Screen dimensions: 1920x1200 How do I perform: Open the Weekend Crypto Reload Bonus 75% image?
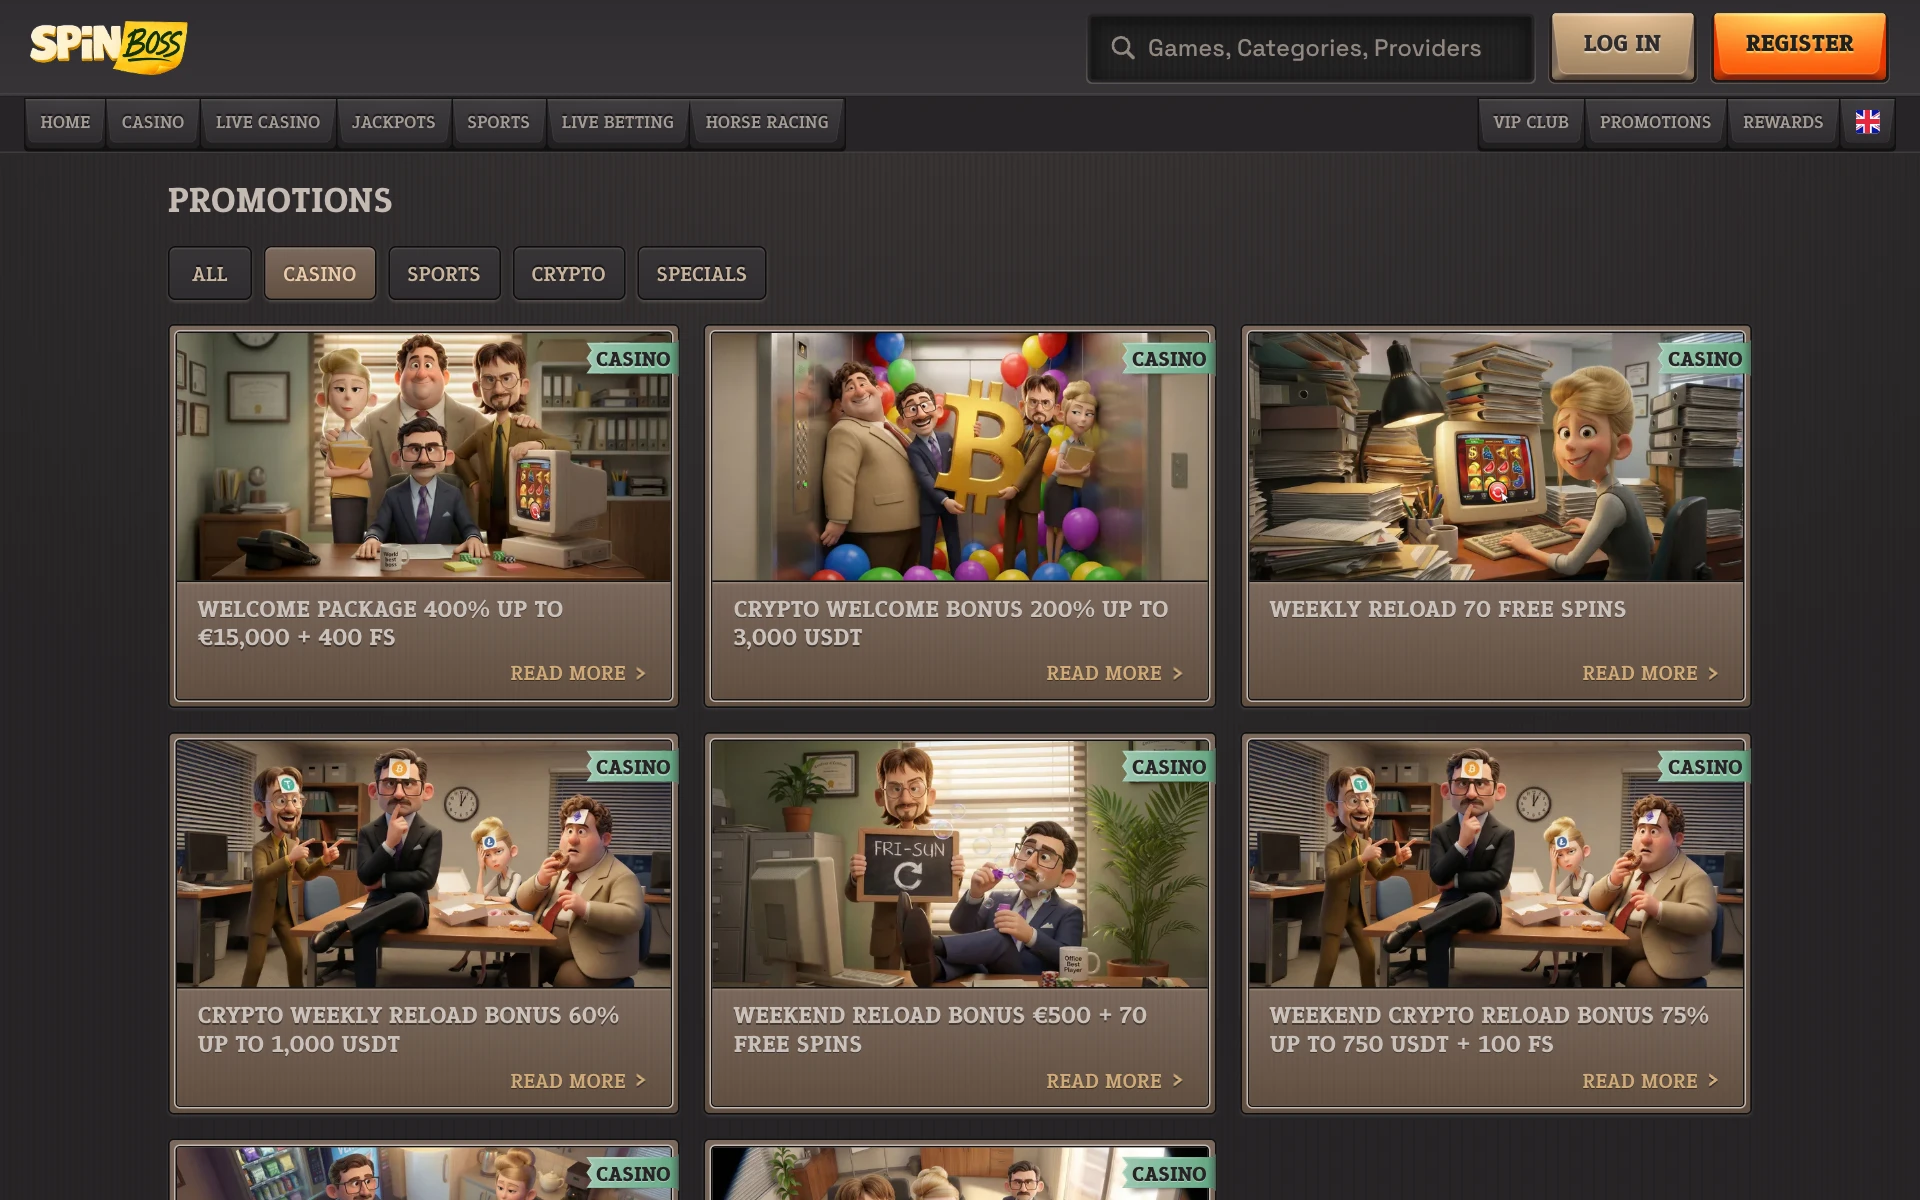tap(1496, 864)
